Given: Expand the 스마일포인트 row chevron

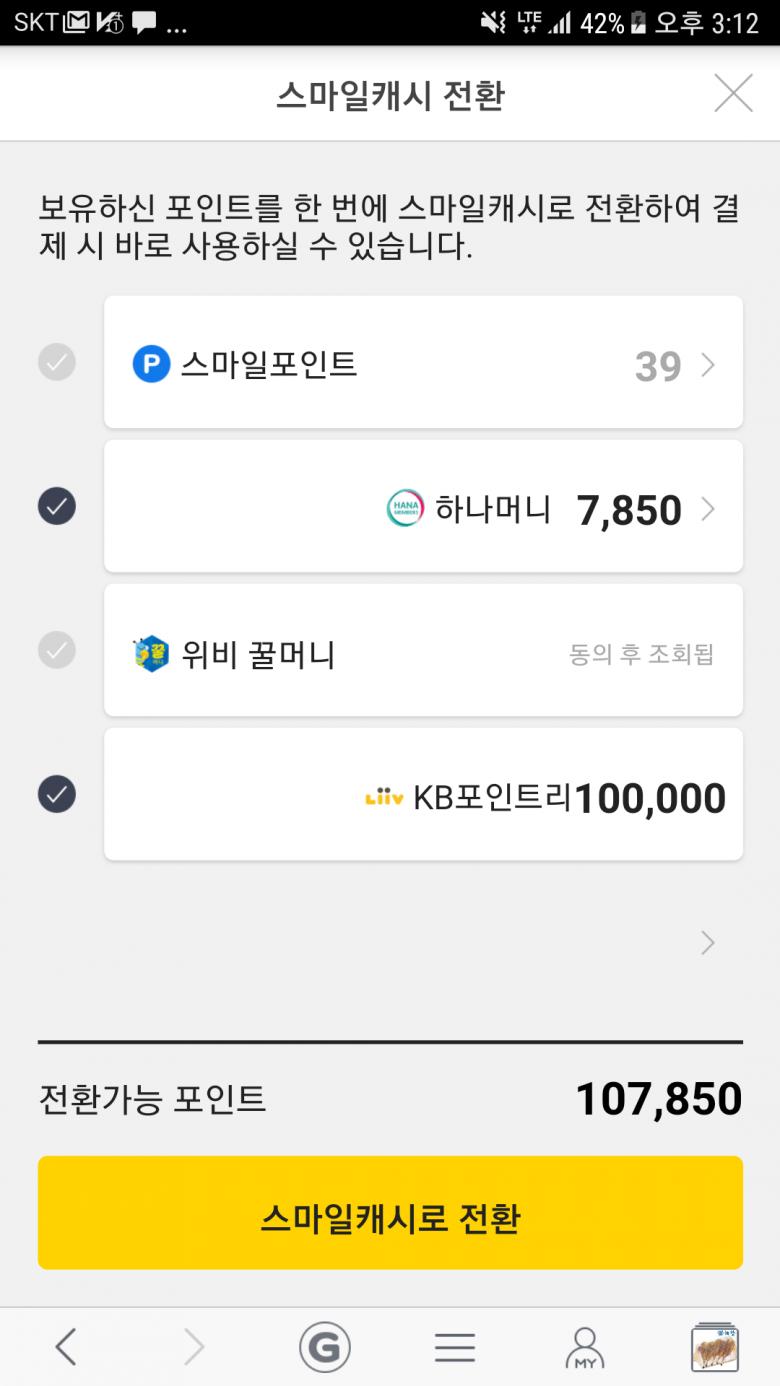Looking at the screenshot, I should pos(708,365).
